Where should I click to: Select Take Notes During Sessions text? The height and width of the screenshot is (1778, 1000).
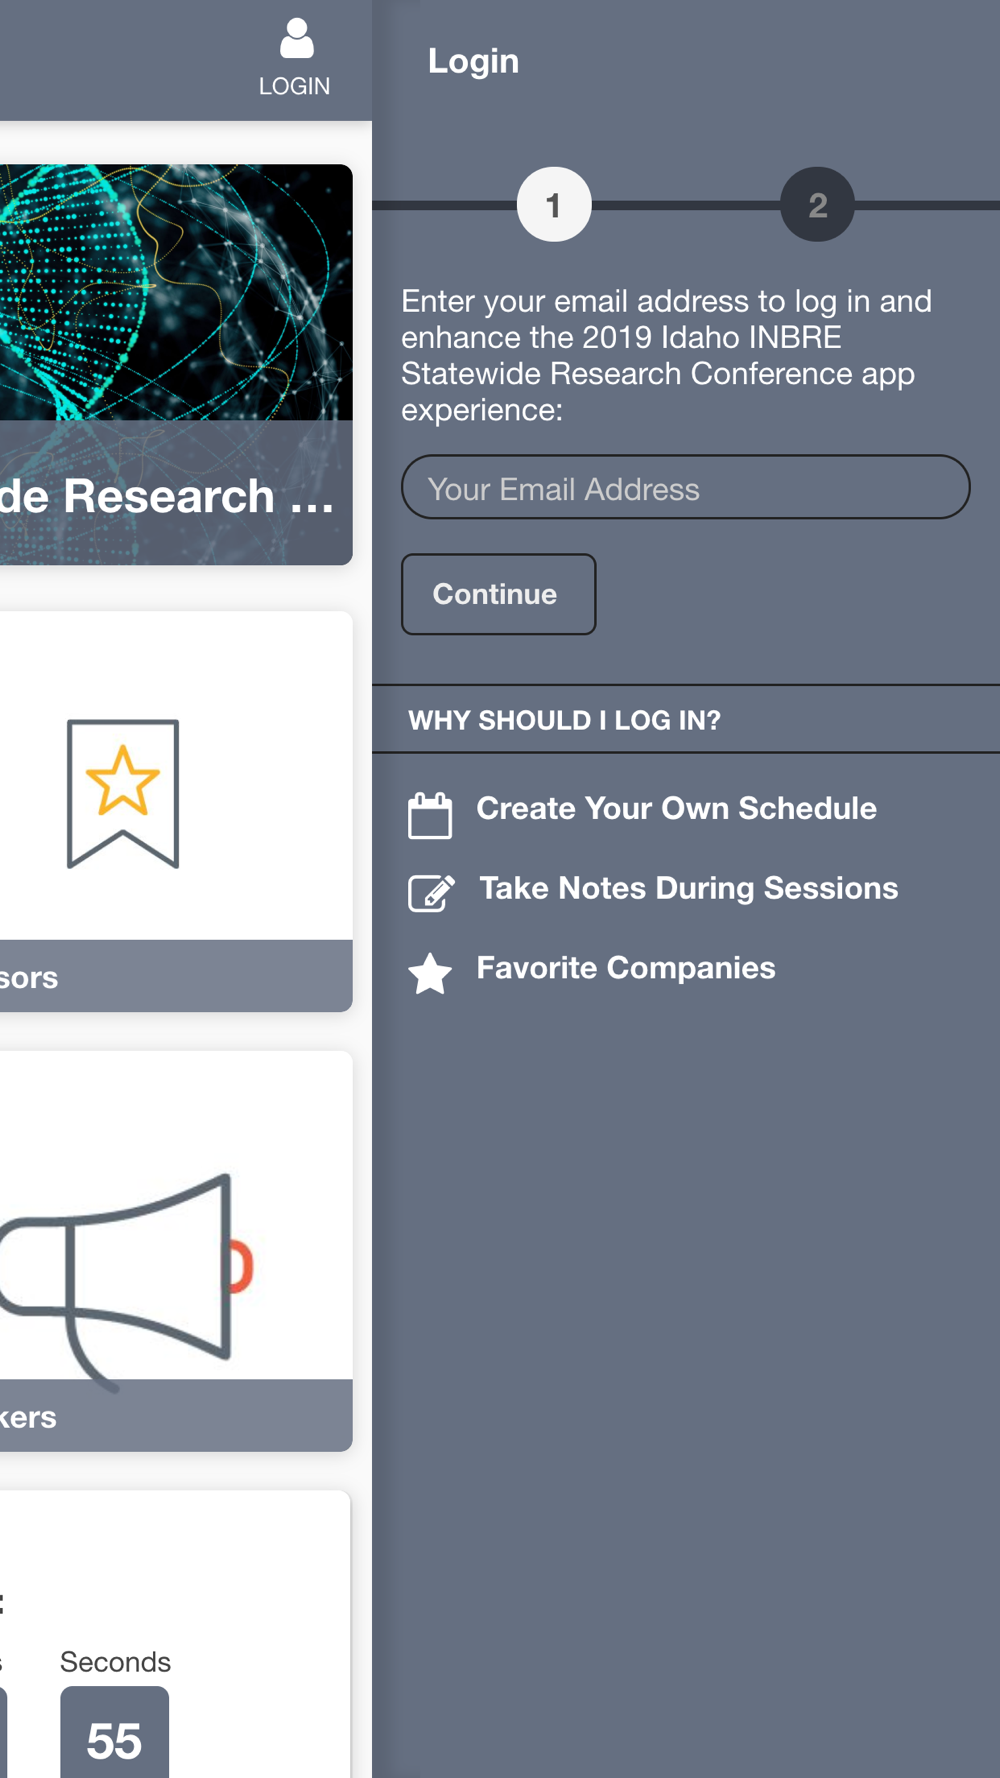click(688, 888)
